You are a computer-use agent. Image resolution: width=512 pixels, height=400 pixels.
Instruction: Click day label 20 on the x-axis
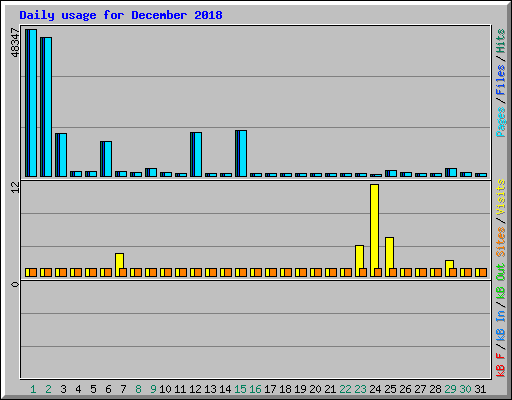(315, 389)
